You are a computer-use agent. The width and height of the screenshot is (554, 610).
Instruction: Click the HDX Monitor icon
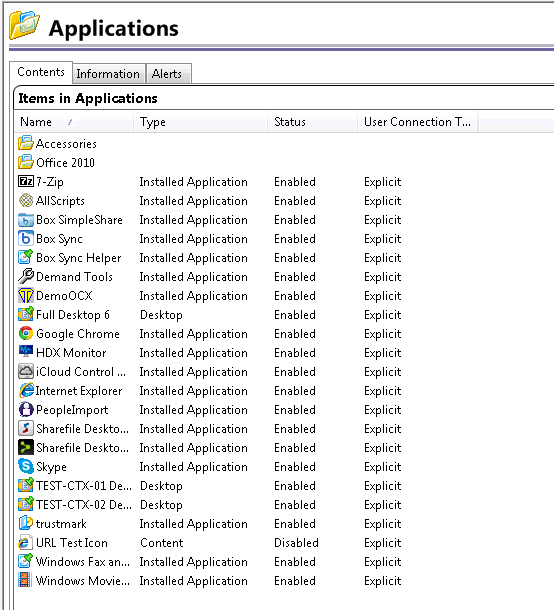click(26, 352)
